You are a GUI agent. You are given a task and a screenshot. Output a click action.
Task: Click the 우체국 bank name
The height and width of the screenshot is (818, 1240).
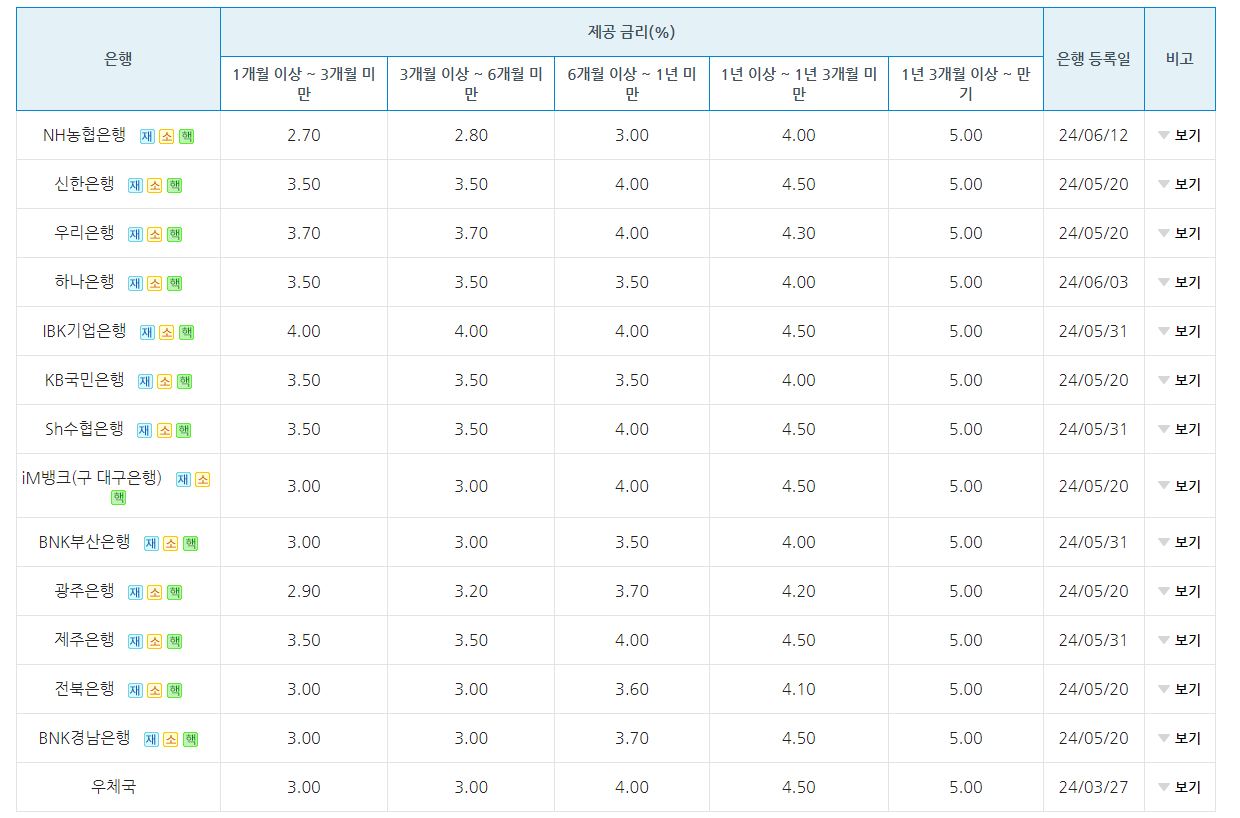113,787
